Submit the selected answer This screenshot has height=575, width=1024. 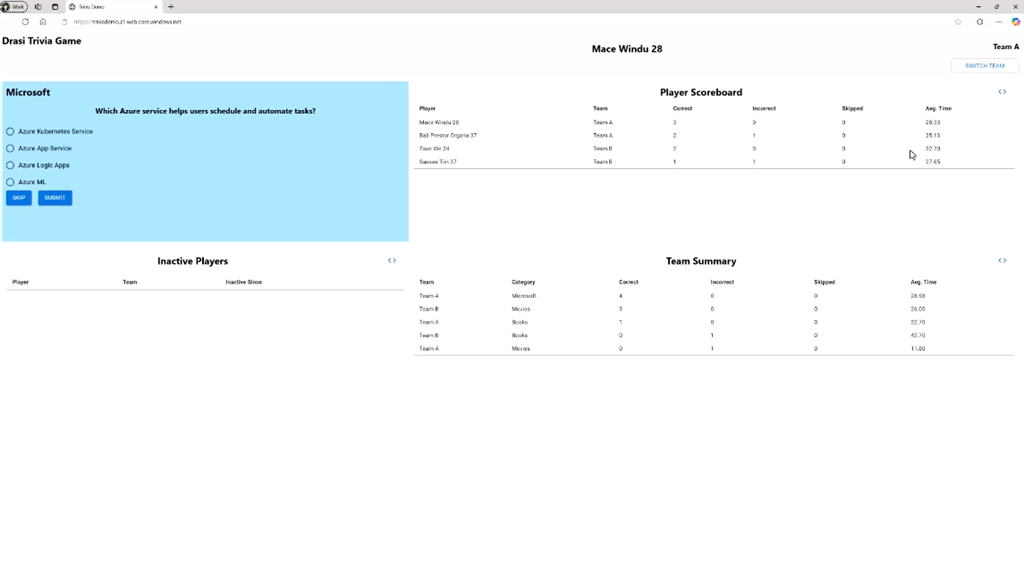point(55,198)
